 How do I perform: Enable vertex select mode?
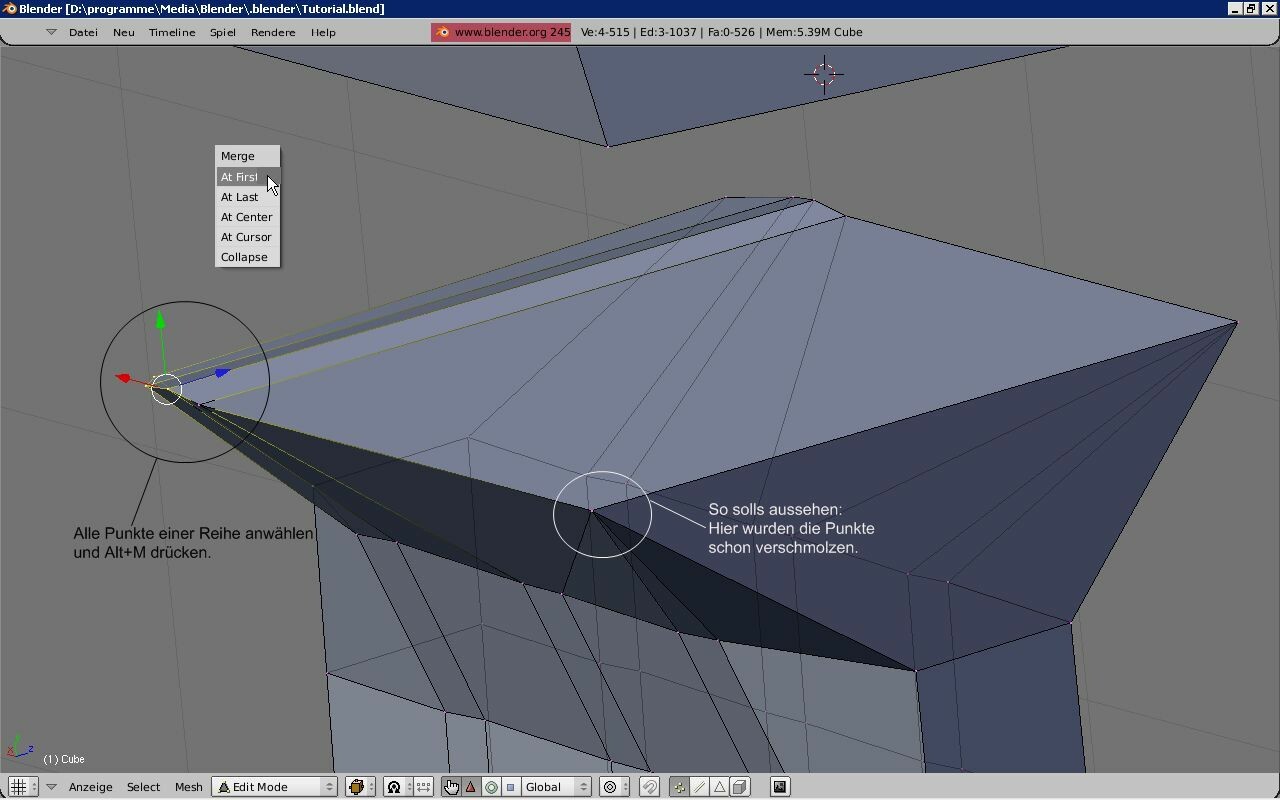coord(680,787)
